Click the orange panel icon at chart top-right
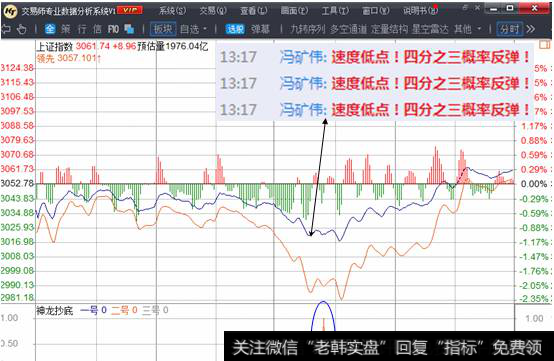This screenshot has height=361, width=554. pos(544,45)
